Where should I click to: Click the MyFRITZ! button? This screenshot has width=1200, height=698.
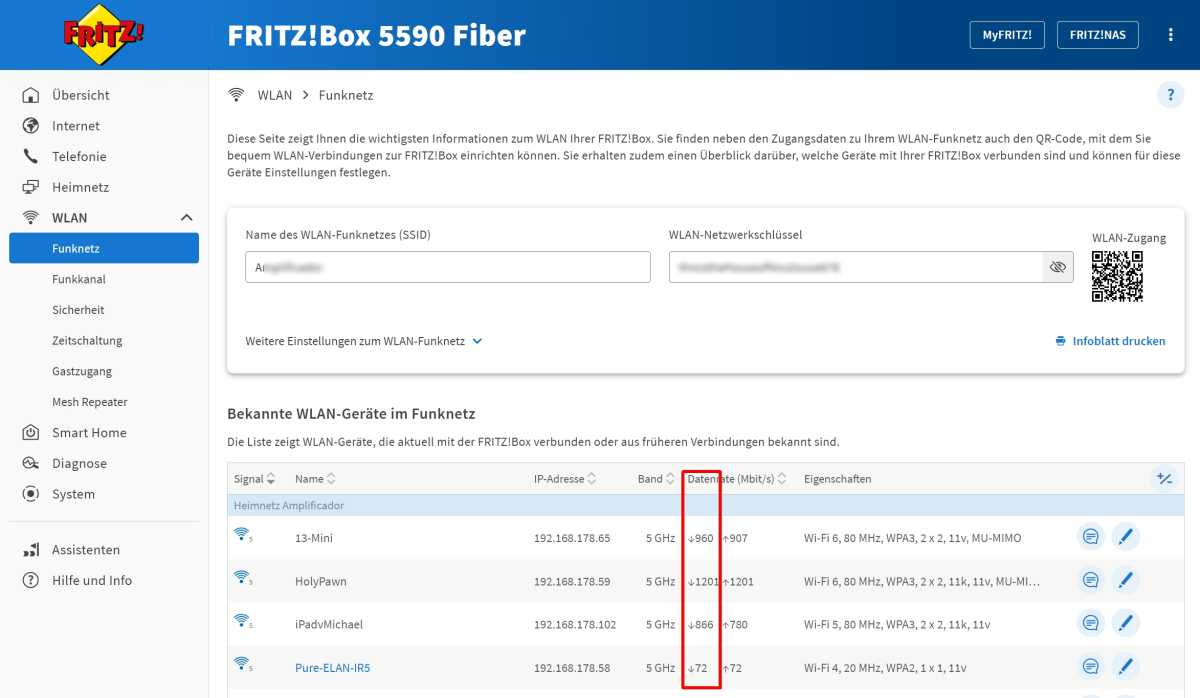(x=1007, y=35)
